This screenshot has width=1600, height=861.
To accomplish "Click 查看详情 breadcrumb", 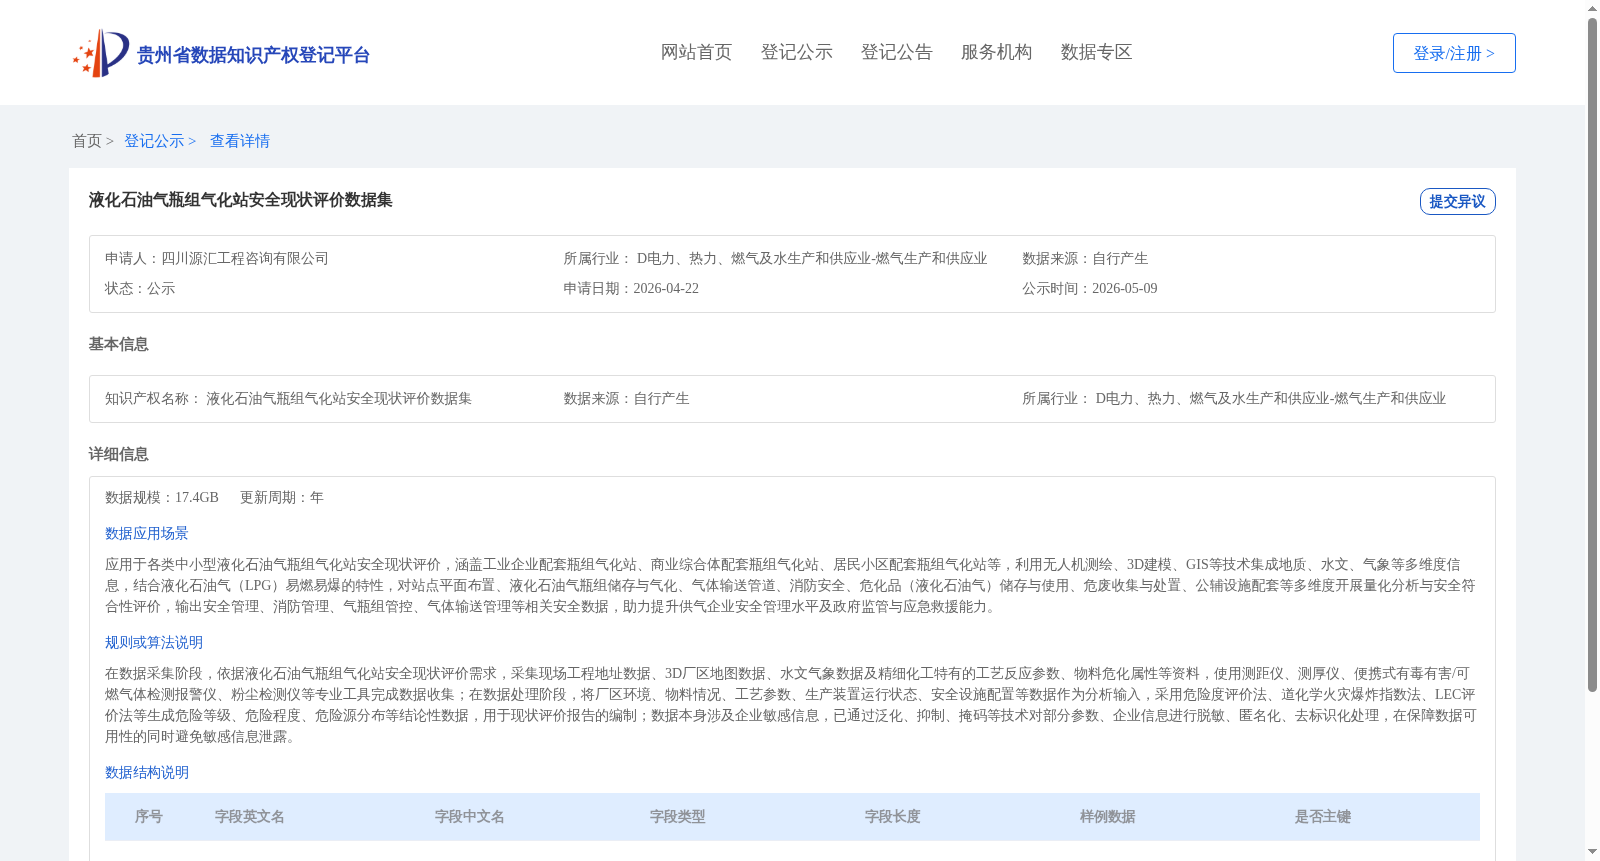I will 240,141.
